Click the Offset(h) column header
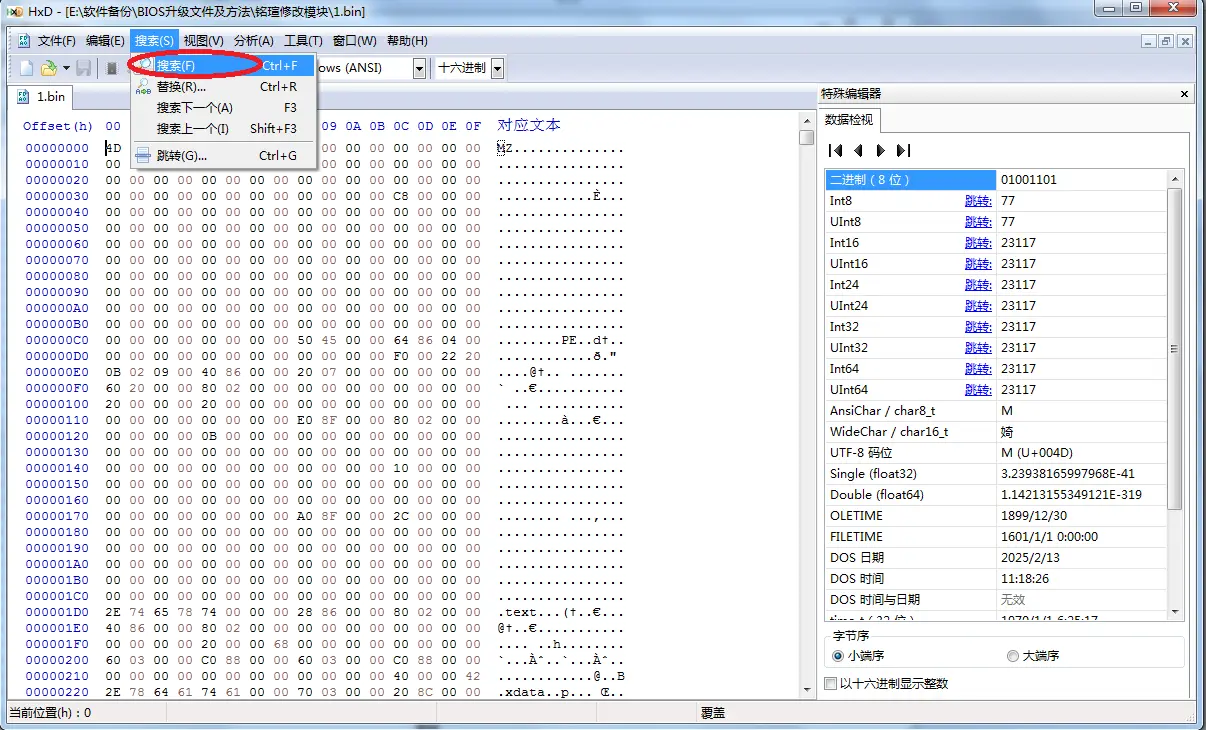The image size is (1206, 730). pyautogui.click(x=58, y=126)
